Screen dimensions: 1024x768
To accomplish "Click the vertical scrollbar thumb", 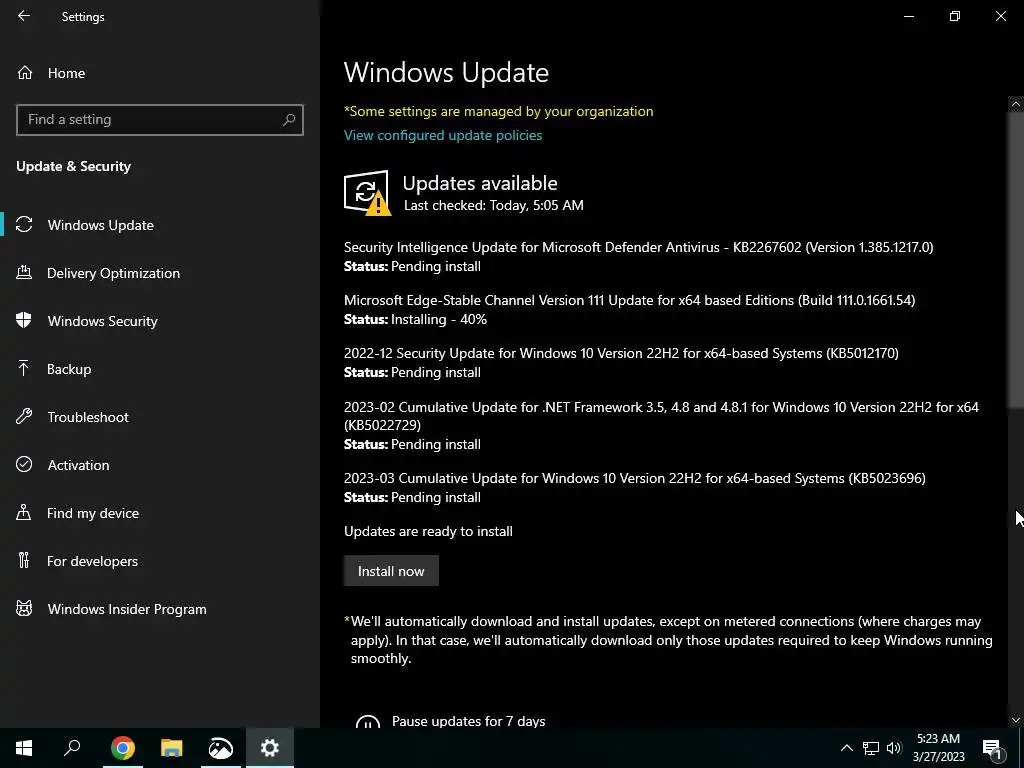I will tap(1016, 260).
